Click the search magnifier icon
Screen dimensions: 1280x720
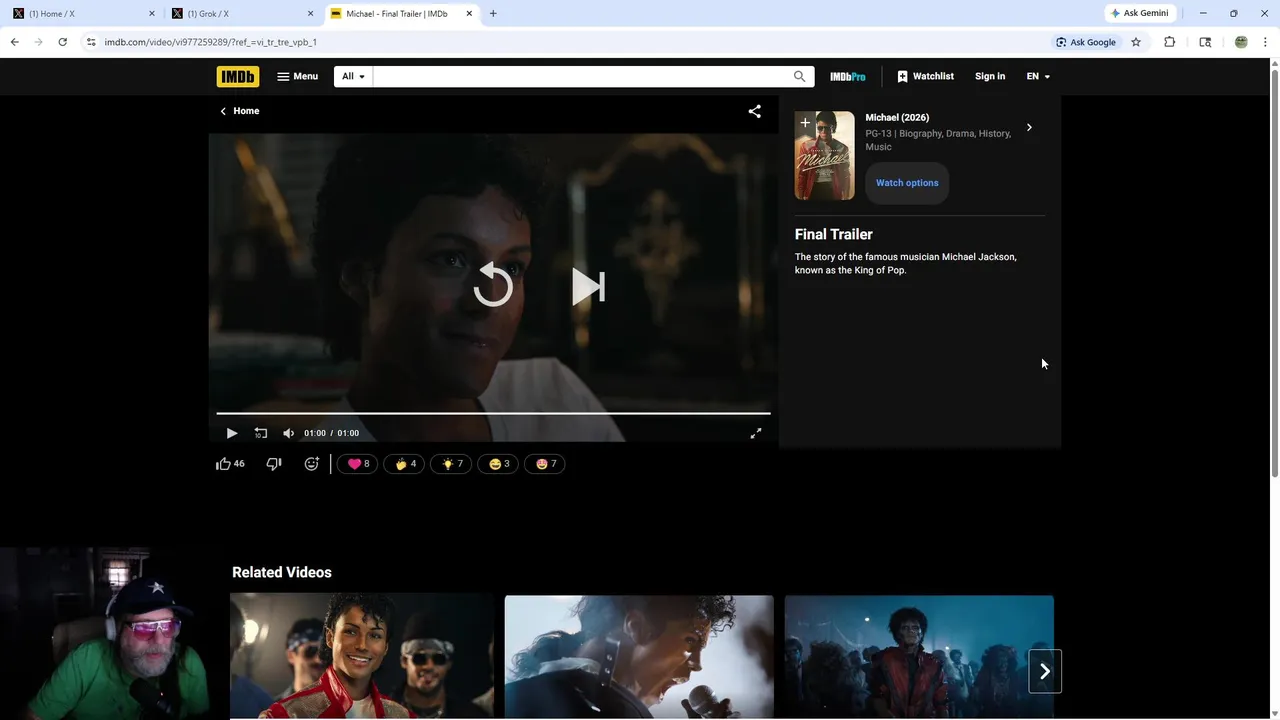[800, 76]
